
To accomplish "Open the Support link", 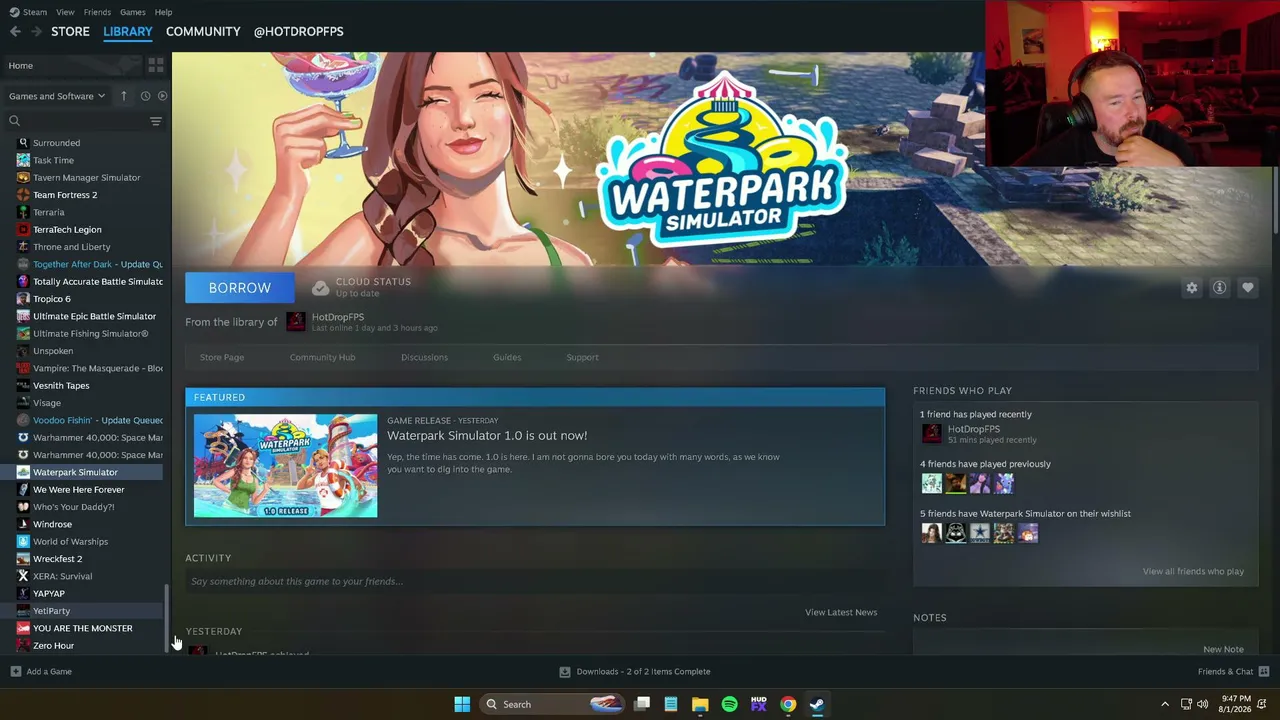I will (582, 357).
